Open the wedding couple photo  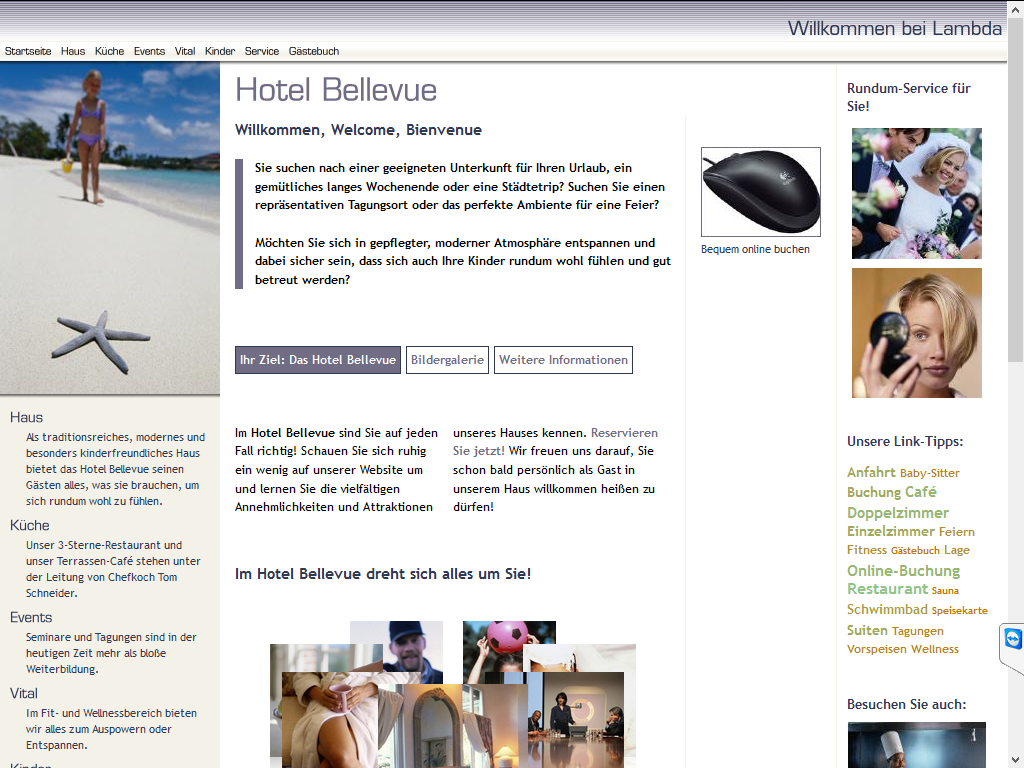pyautogui.click(x=917, y=193)
